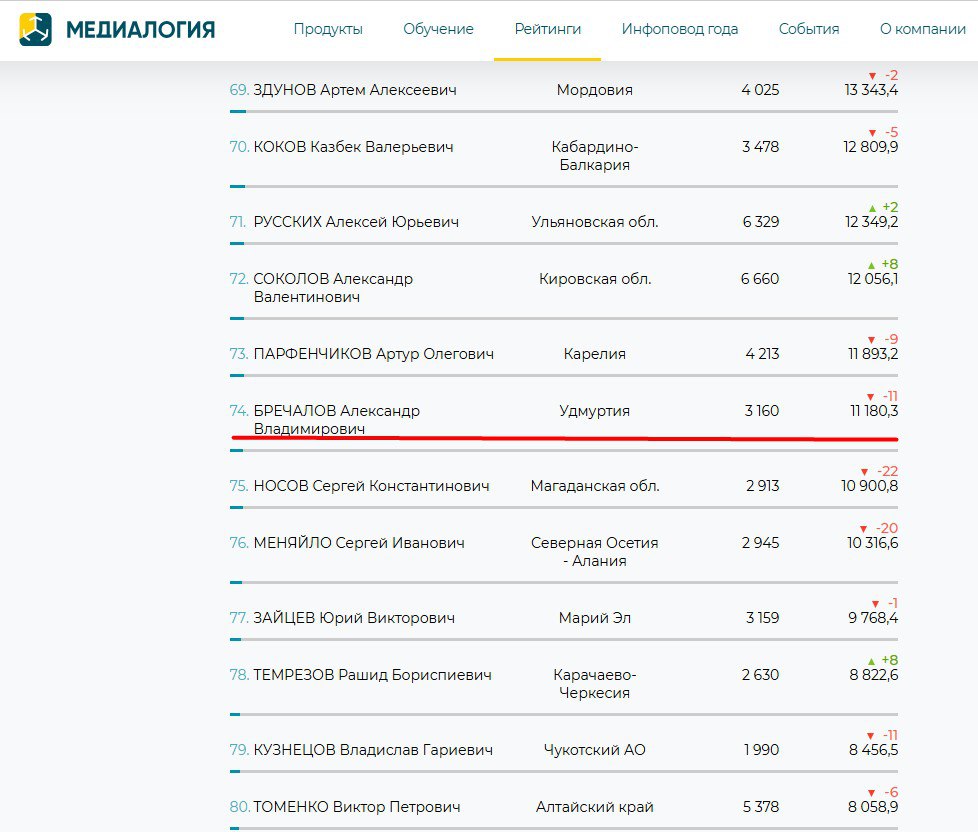The height and width of the screenshot is (832, 978).
Task: Click the green up arrow beside +8 for СОКОЛОВ
Action: point(872,265)
